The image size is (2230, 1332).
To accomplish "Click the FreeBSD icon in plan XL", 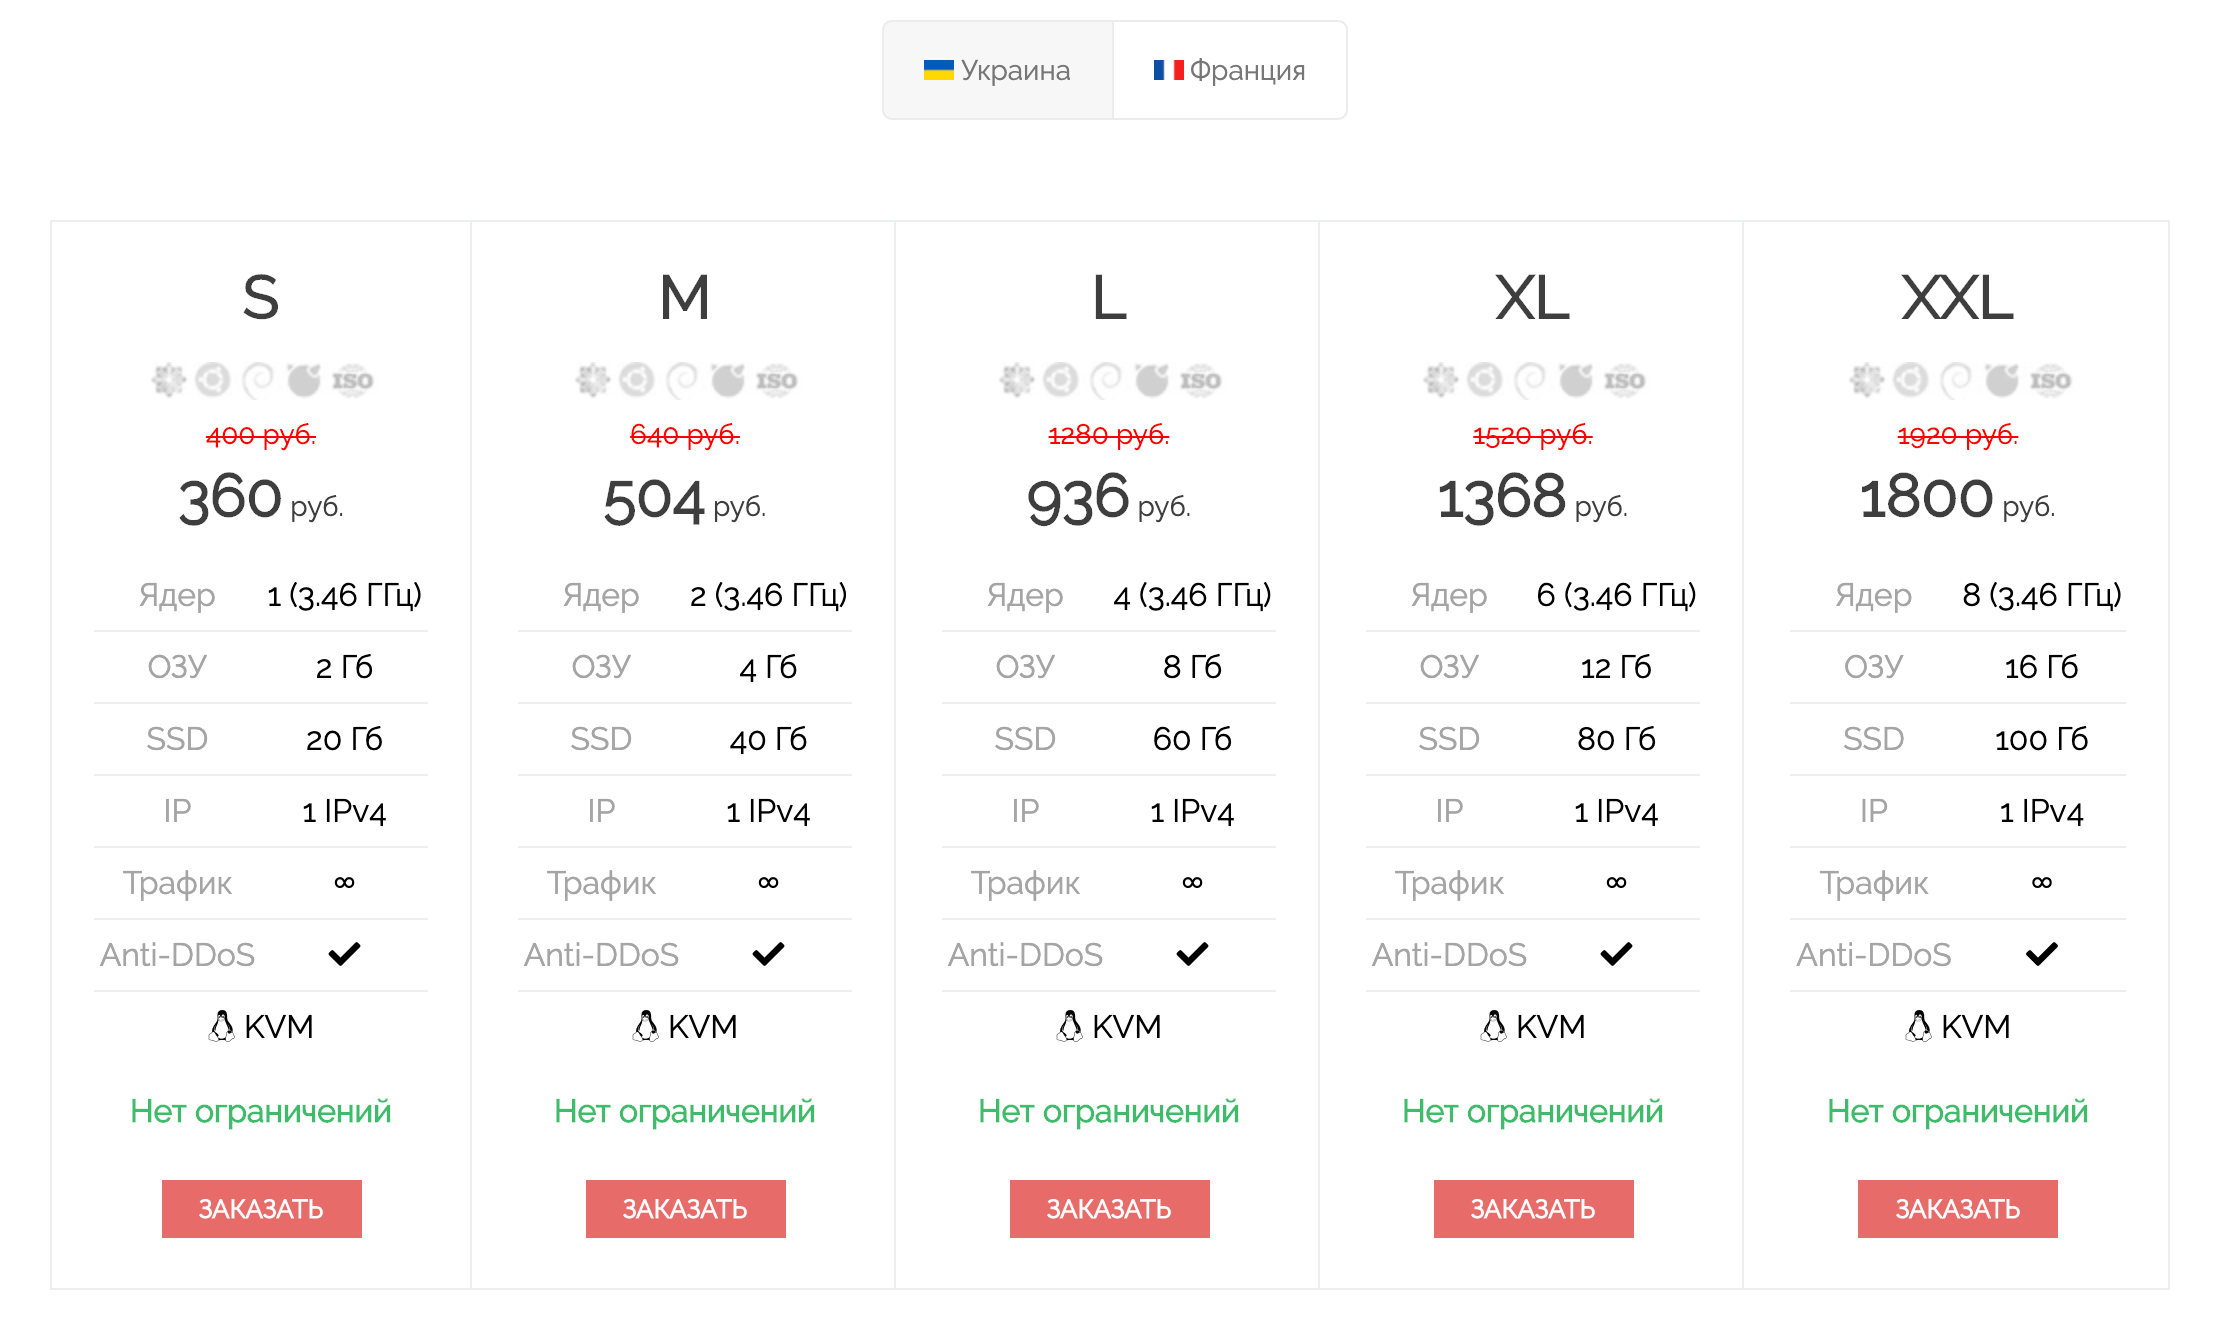I will (1576, 380).
